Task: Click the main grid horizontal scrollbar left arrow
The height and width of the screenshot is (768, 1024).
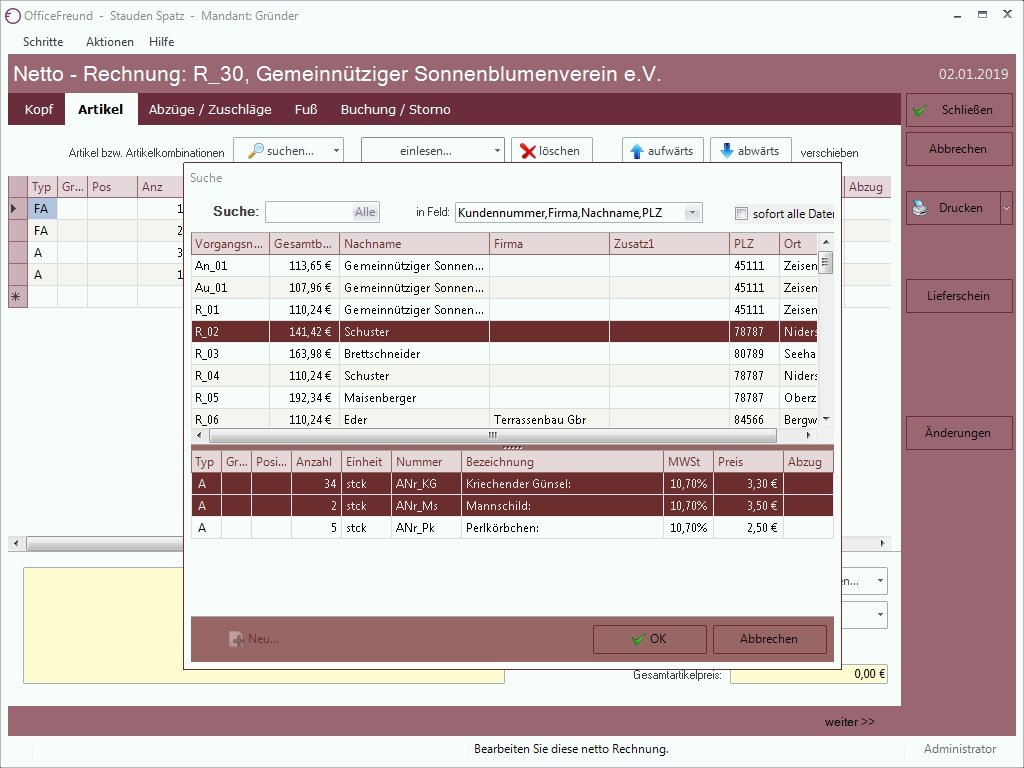Action: click(x=16, y=543)
